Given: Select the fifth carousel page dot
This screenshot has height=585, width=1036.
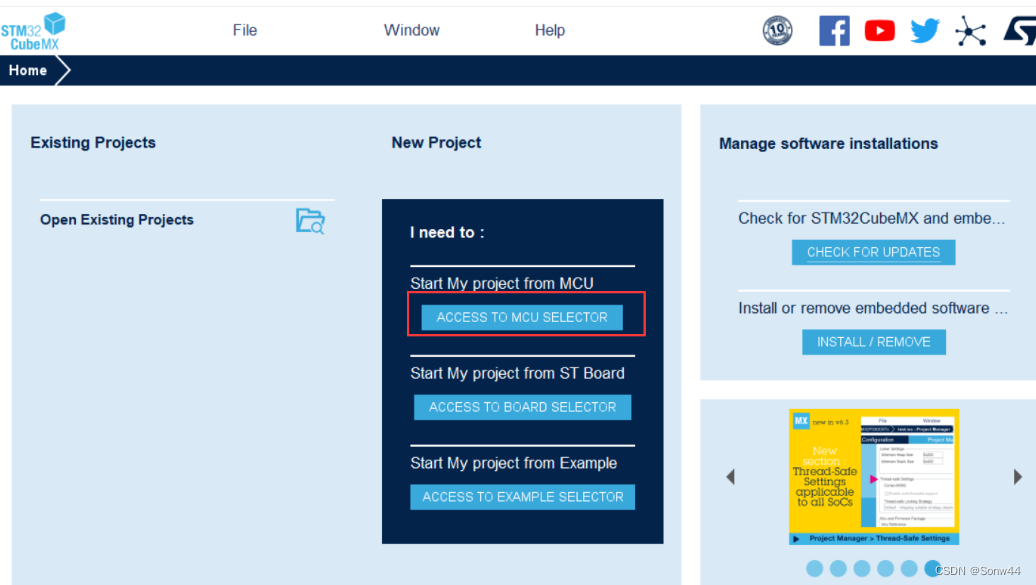Looking at the screenshot, I should tap(909, 568).
